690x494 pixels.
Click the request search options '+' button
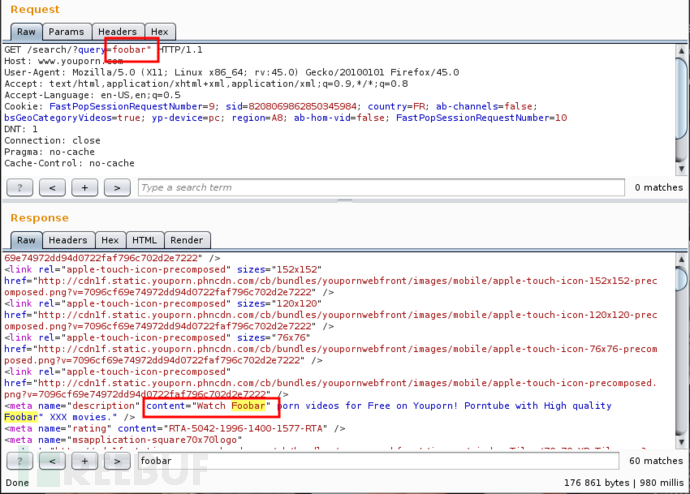pyautogui.click(x=84, y=187)
